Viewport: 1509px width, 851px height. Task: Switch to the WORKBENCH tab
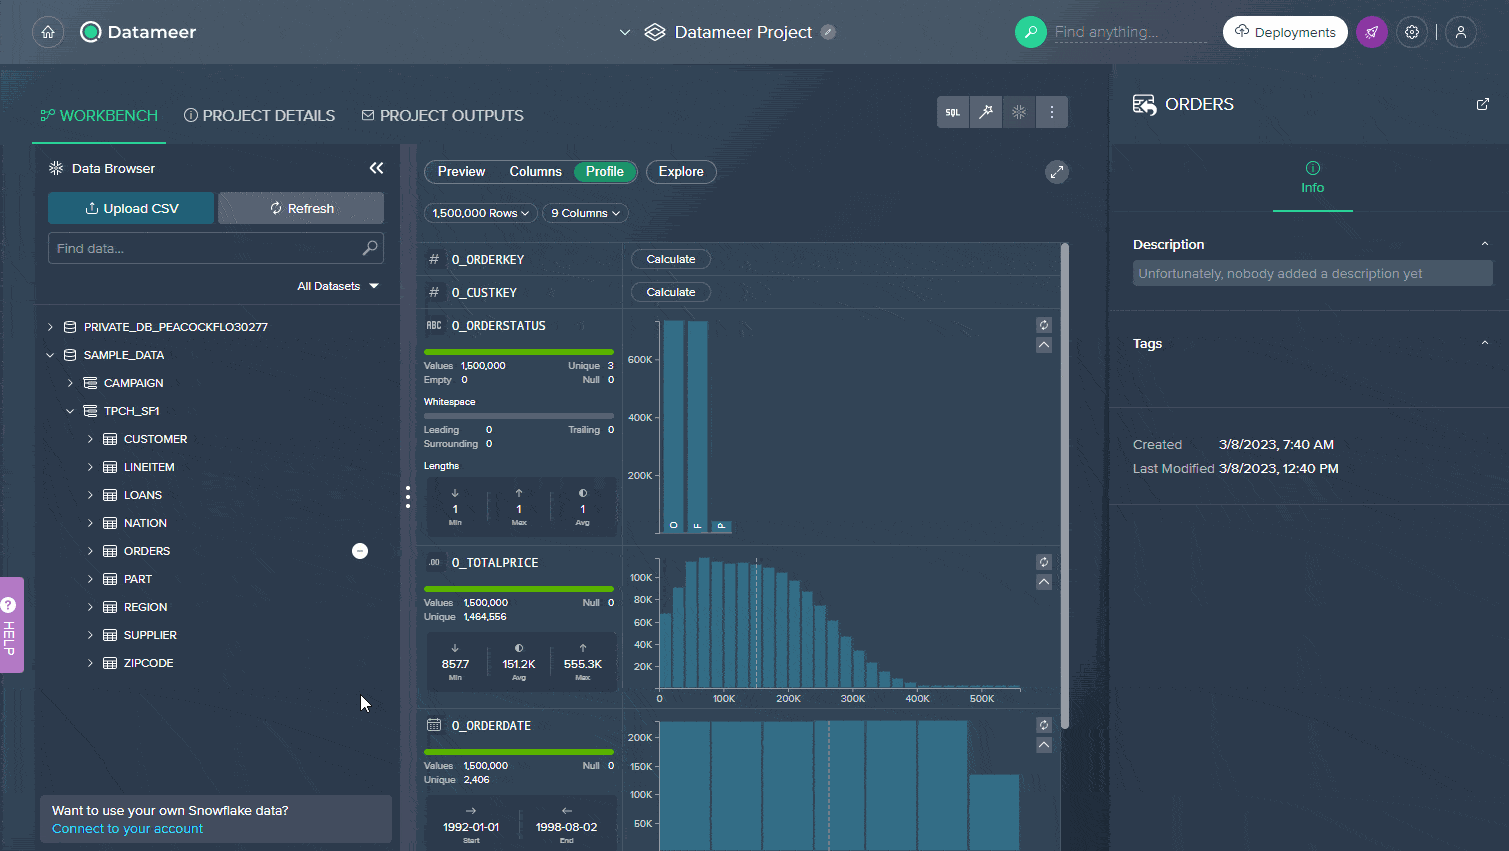(x=99, y=116)
